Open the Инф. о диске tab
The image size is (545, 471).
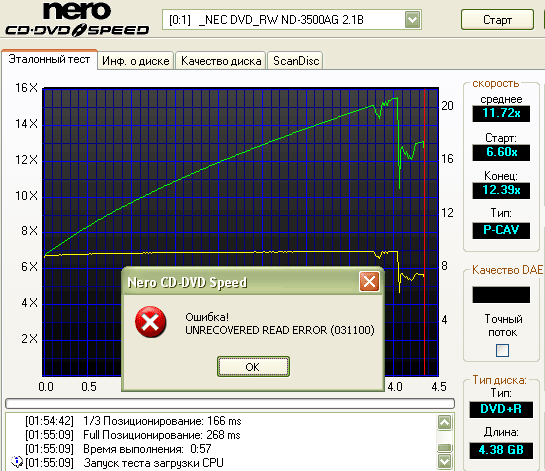(136, 61)
